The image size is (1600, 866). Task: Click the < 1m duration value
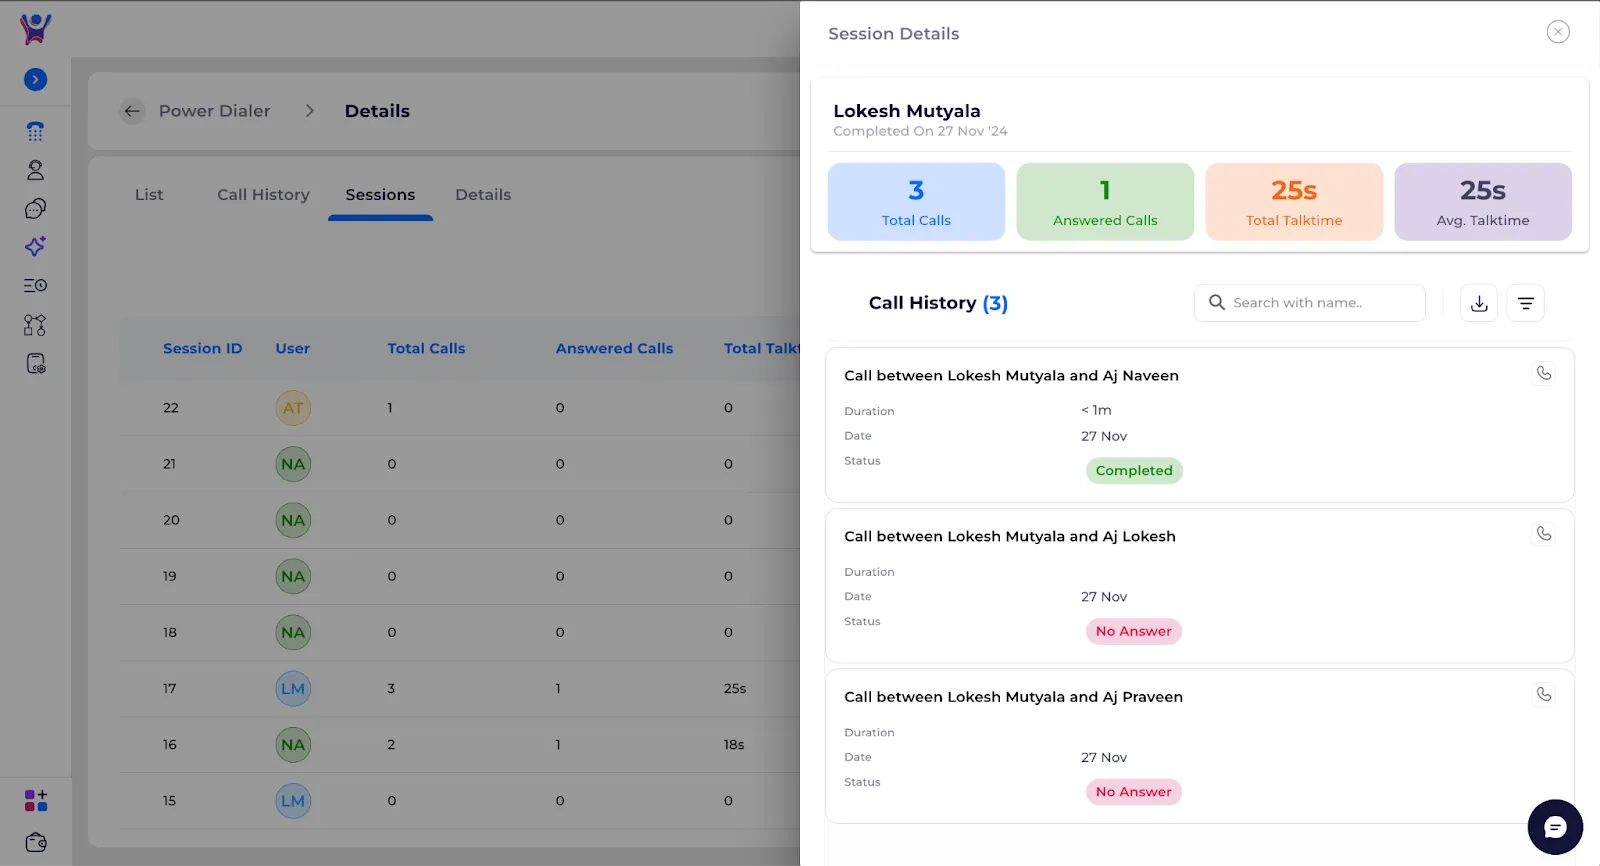pyautogui.click(x=1096, y=410)
